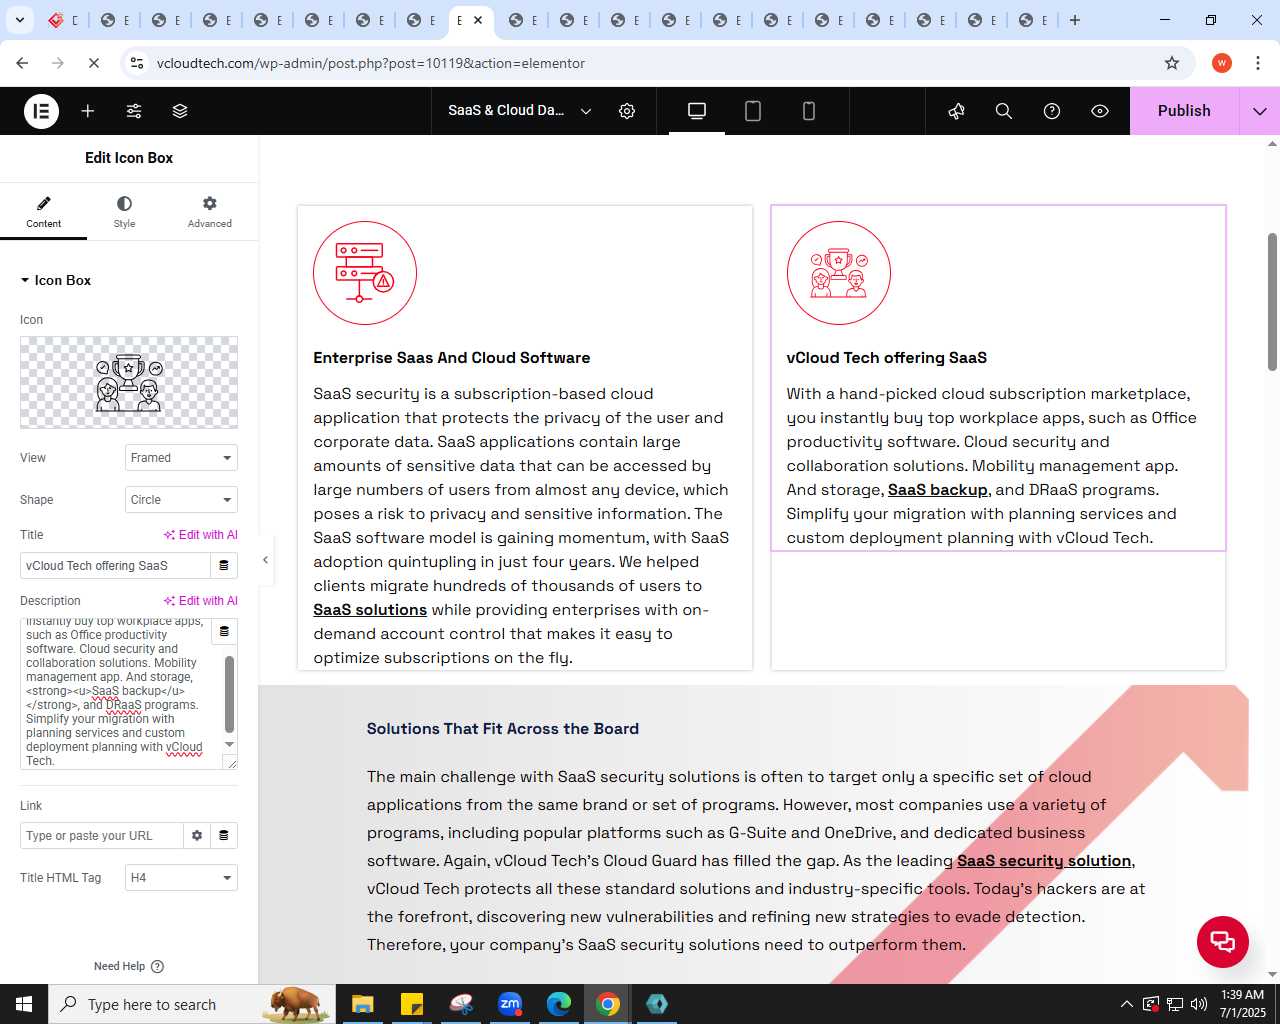
Task: Switch to the Content tab
Action: click(43, 212)
